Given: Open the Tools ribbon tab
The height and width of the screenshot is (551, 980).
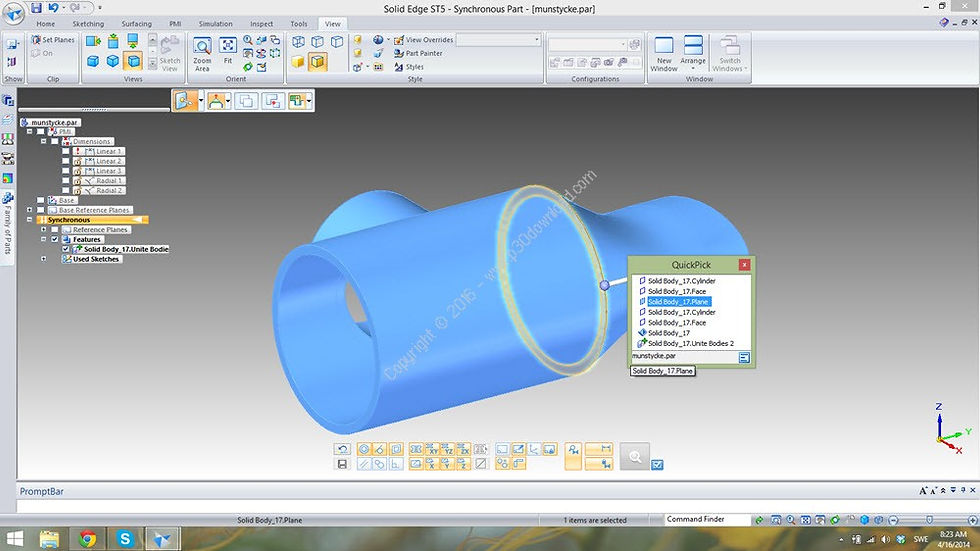Looking at the screenshot, I should point(299,24).
